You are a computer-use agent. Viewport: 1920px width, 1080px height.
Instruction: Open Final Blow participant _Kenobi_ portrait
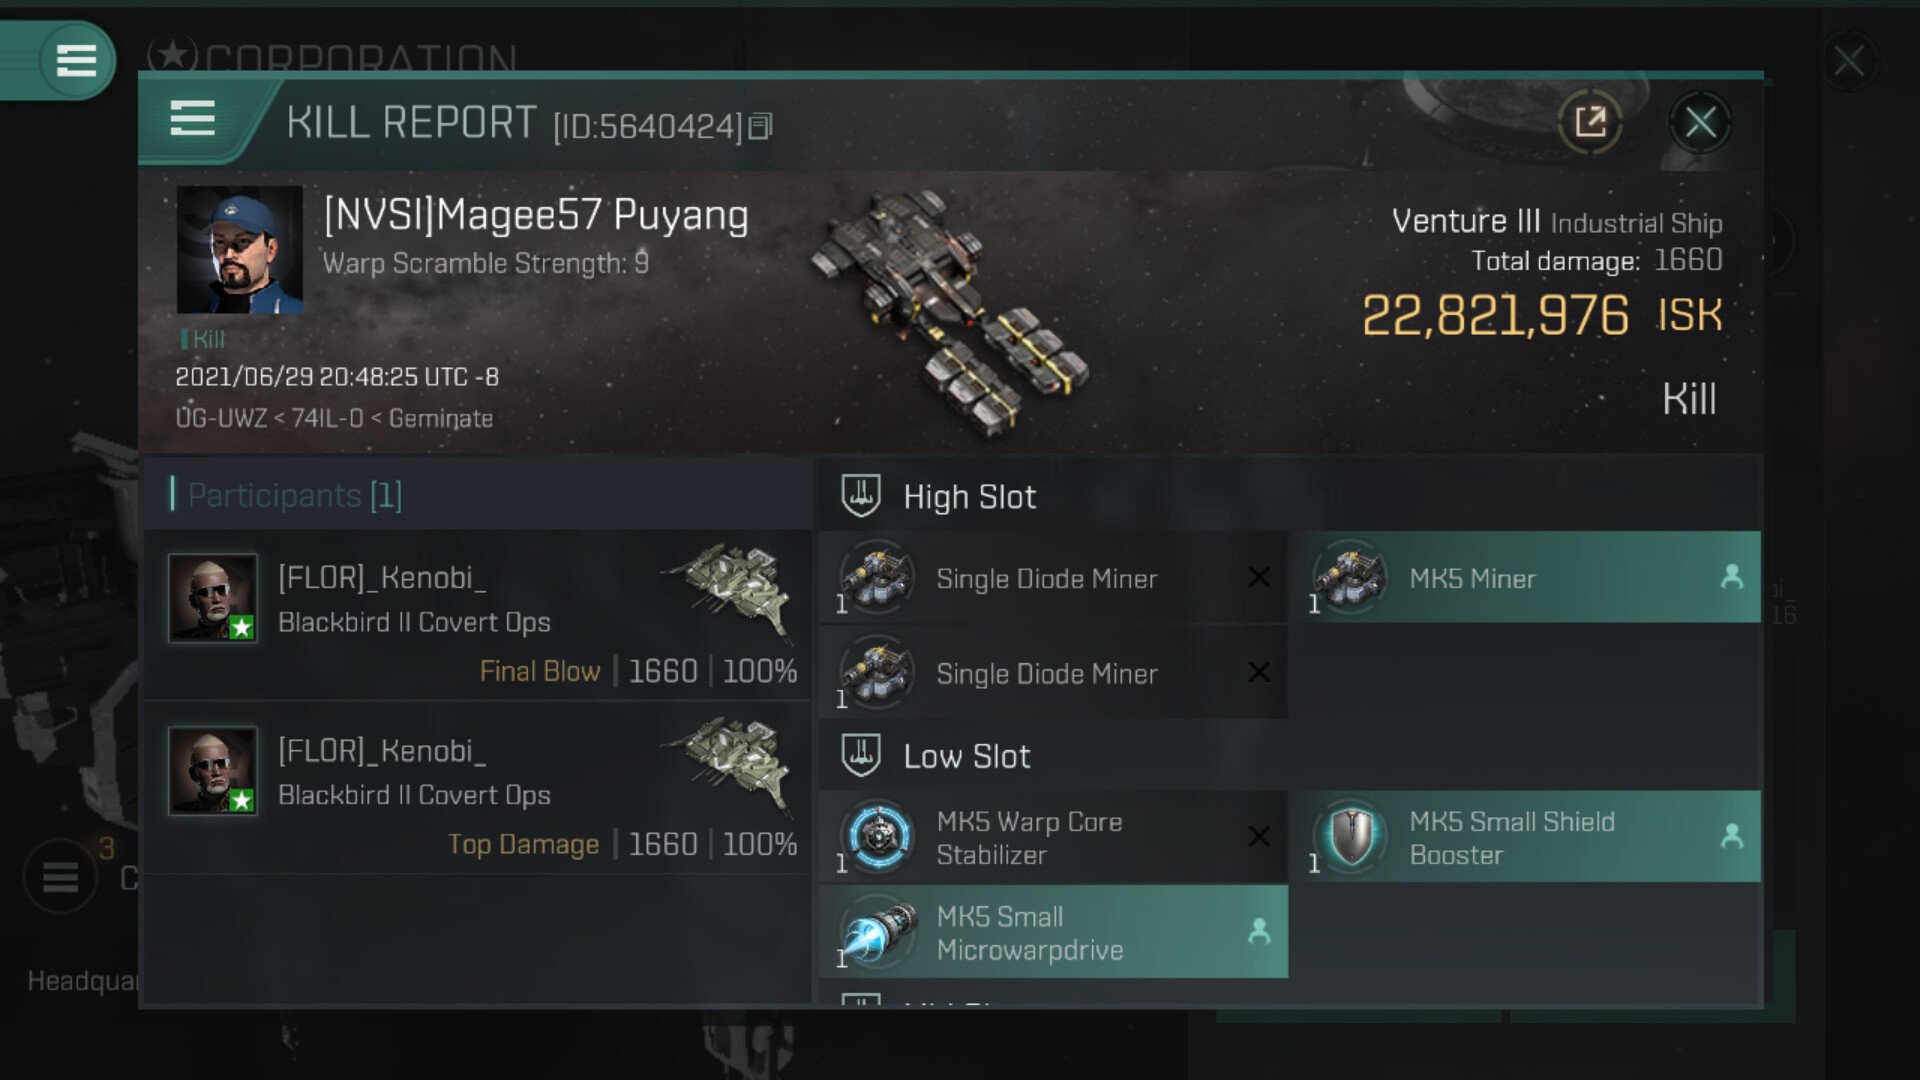point(213,598)
